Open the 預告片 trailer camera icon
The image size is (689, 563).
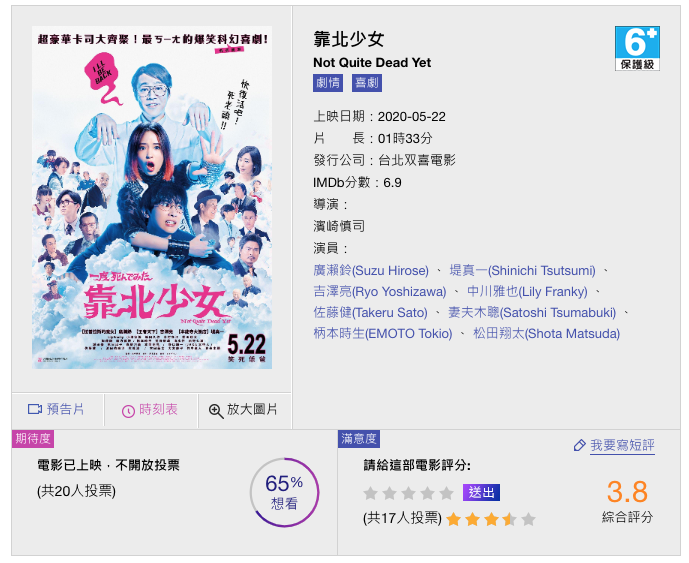tap(35, 409)
